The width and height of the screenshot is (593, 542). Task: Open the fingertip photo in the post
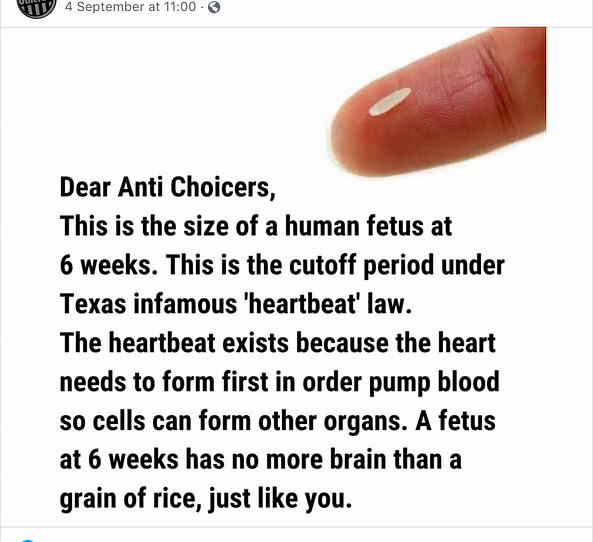[437, 101]
